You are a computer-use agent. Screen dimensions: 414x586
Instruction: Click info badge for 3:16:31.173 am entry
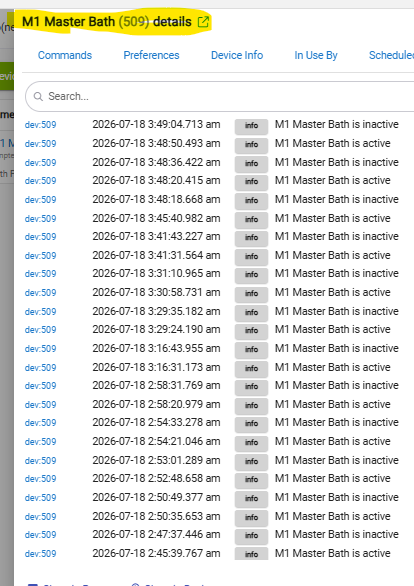tap(251, 369)
